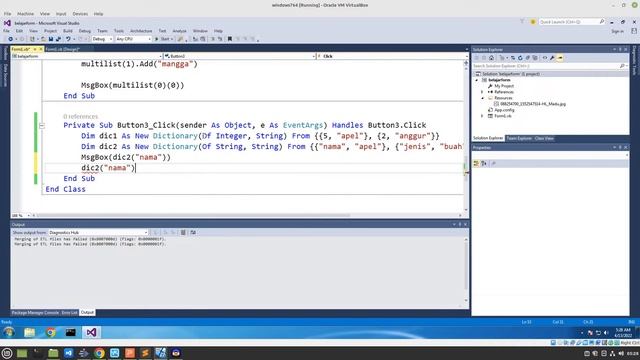
Task: Click the Property Pages icon in Properties panel
Action: 493,164
